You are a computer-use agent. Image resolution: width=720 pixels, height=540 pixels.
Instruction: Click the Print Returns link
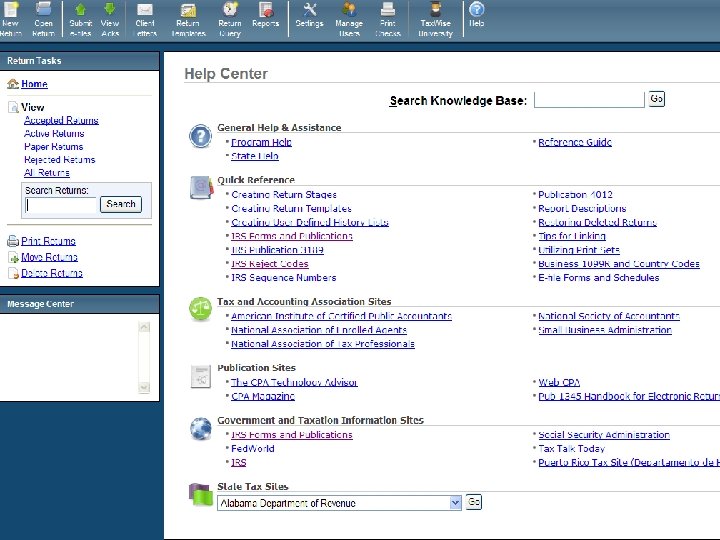point(48,241)
